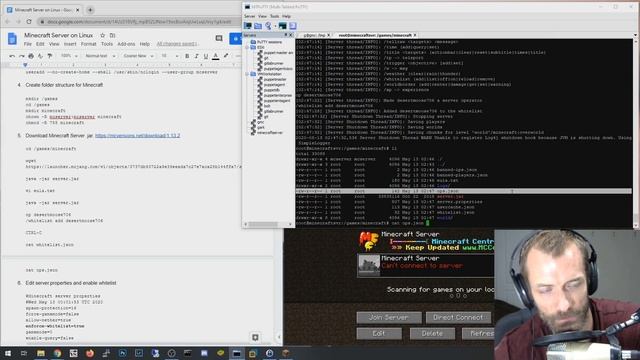The image size is (640, 360).
Task: Click the Undo icon in Docs toolbar
Action: tap(12, 56)
